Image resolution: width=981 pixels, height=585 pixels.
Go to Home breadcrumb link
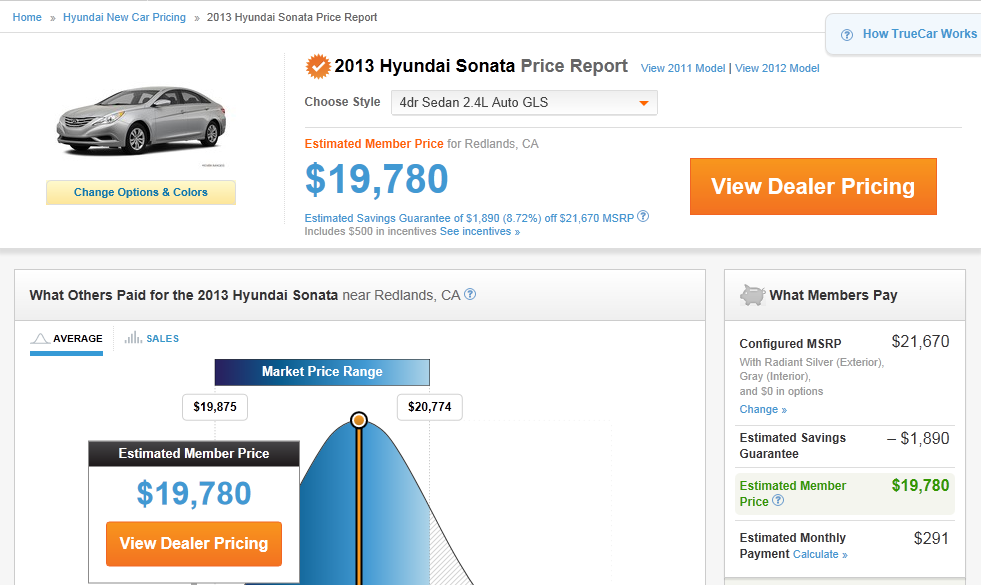(x=27, y=17)
